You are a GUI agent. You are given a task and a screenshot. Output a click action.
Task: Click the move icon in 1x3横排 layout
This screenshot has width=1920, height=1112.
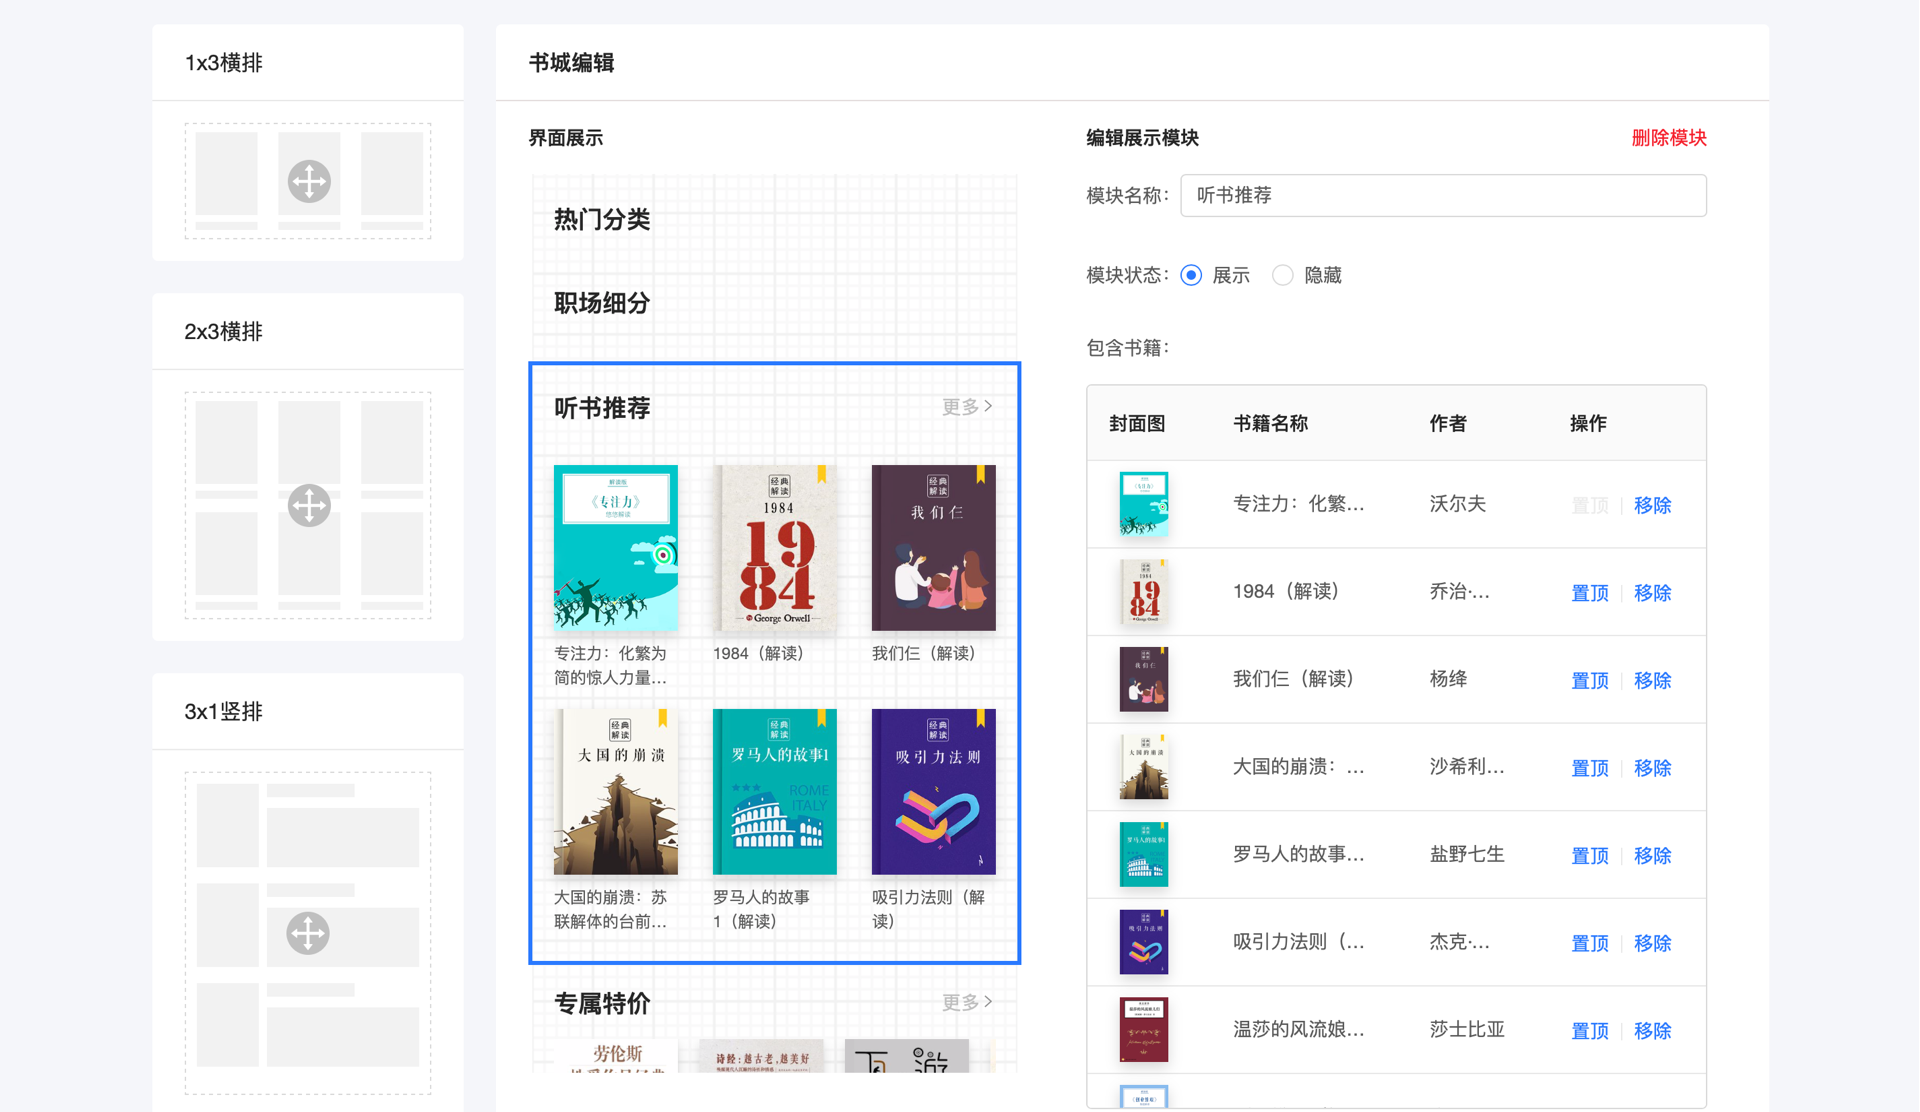pos(309,182)
